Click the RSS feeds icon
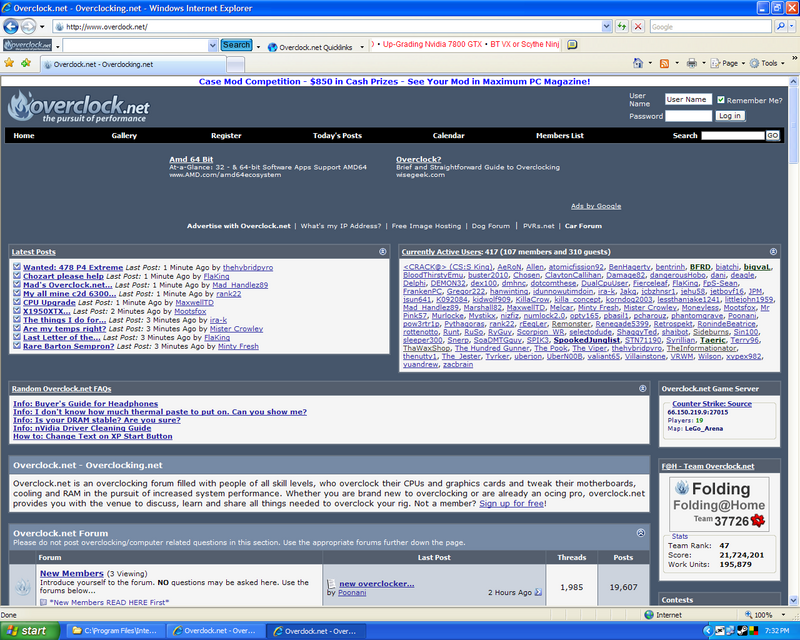 click(x=664, y=63)
